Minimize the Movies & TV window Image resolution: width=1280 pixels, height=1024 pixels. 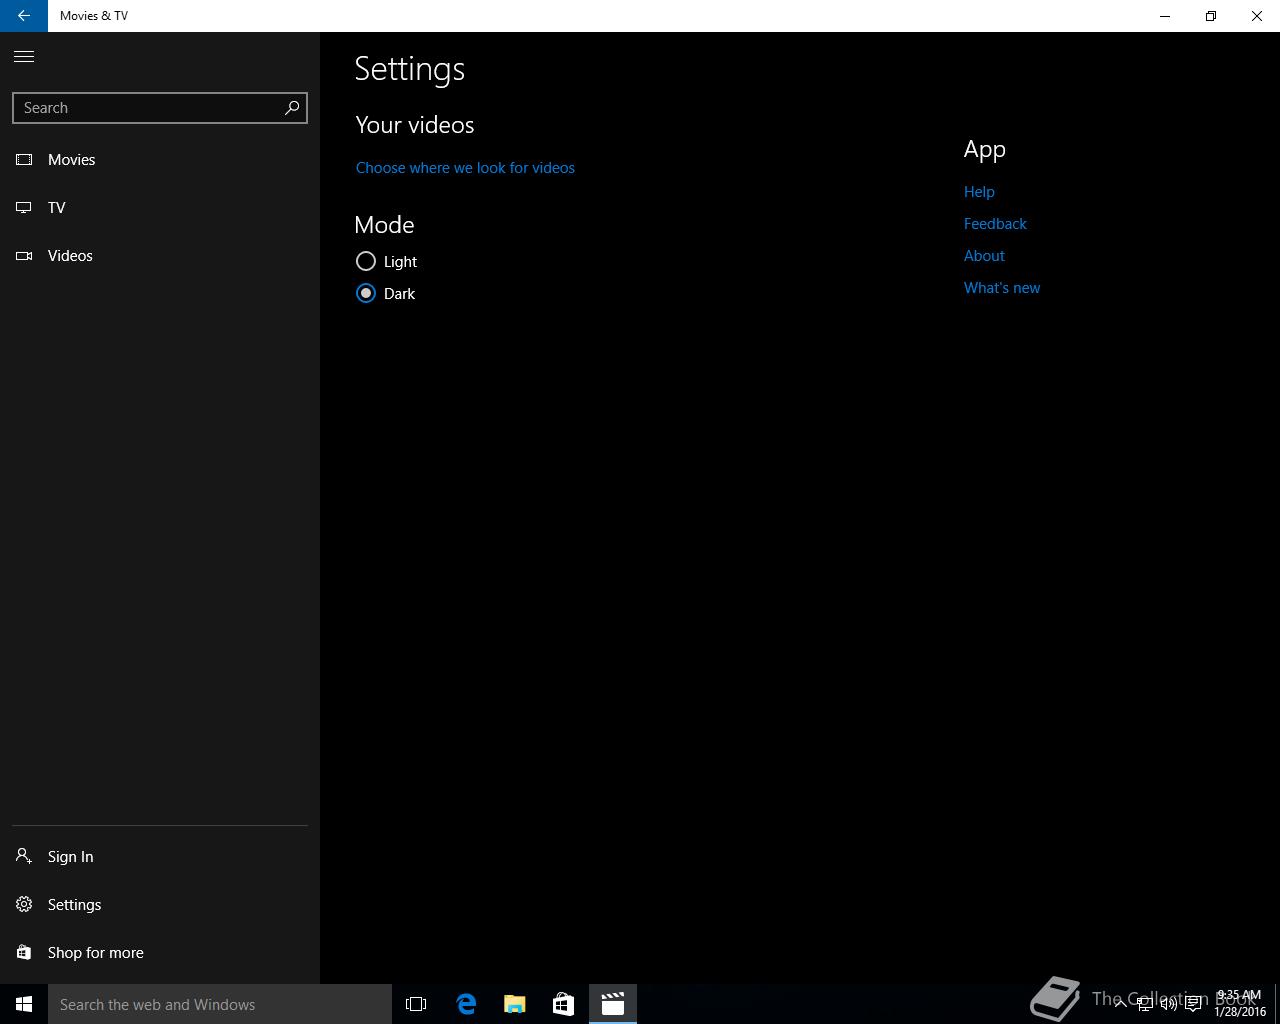(1165, 16)
